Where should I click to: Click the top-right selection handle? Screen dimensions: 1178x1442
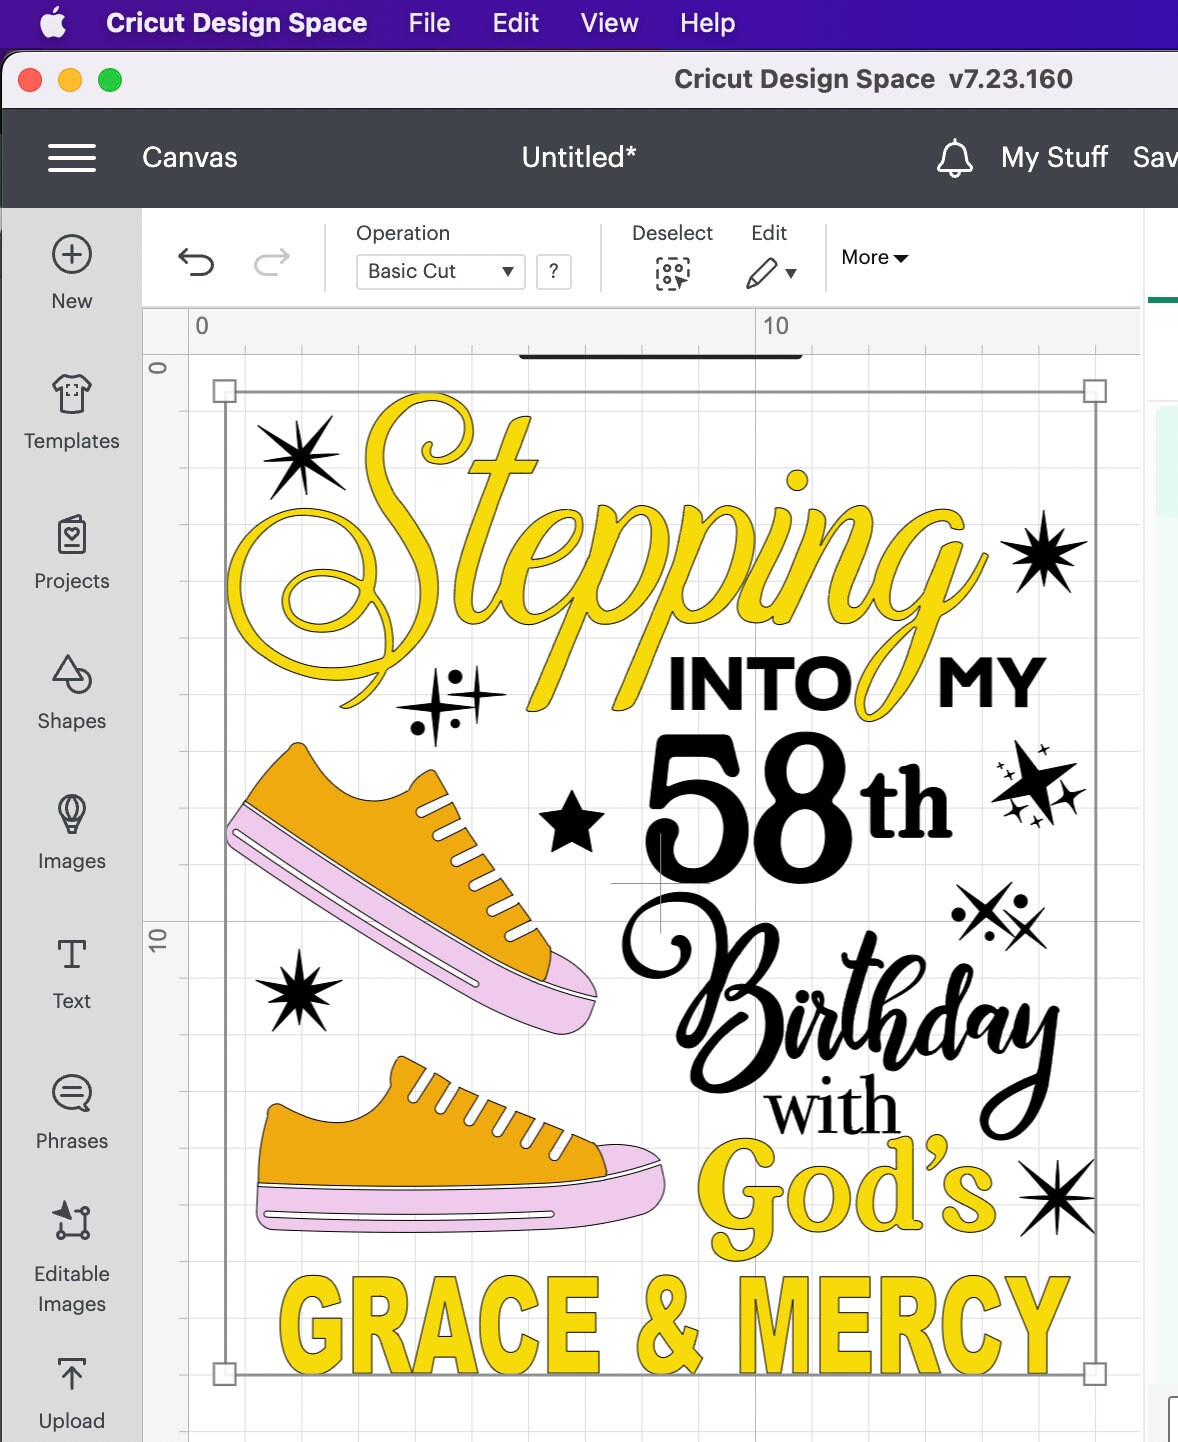[x=1095, y=391]
